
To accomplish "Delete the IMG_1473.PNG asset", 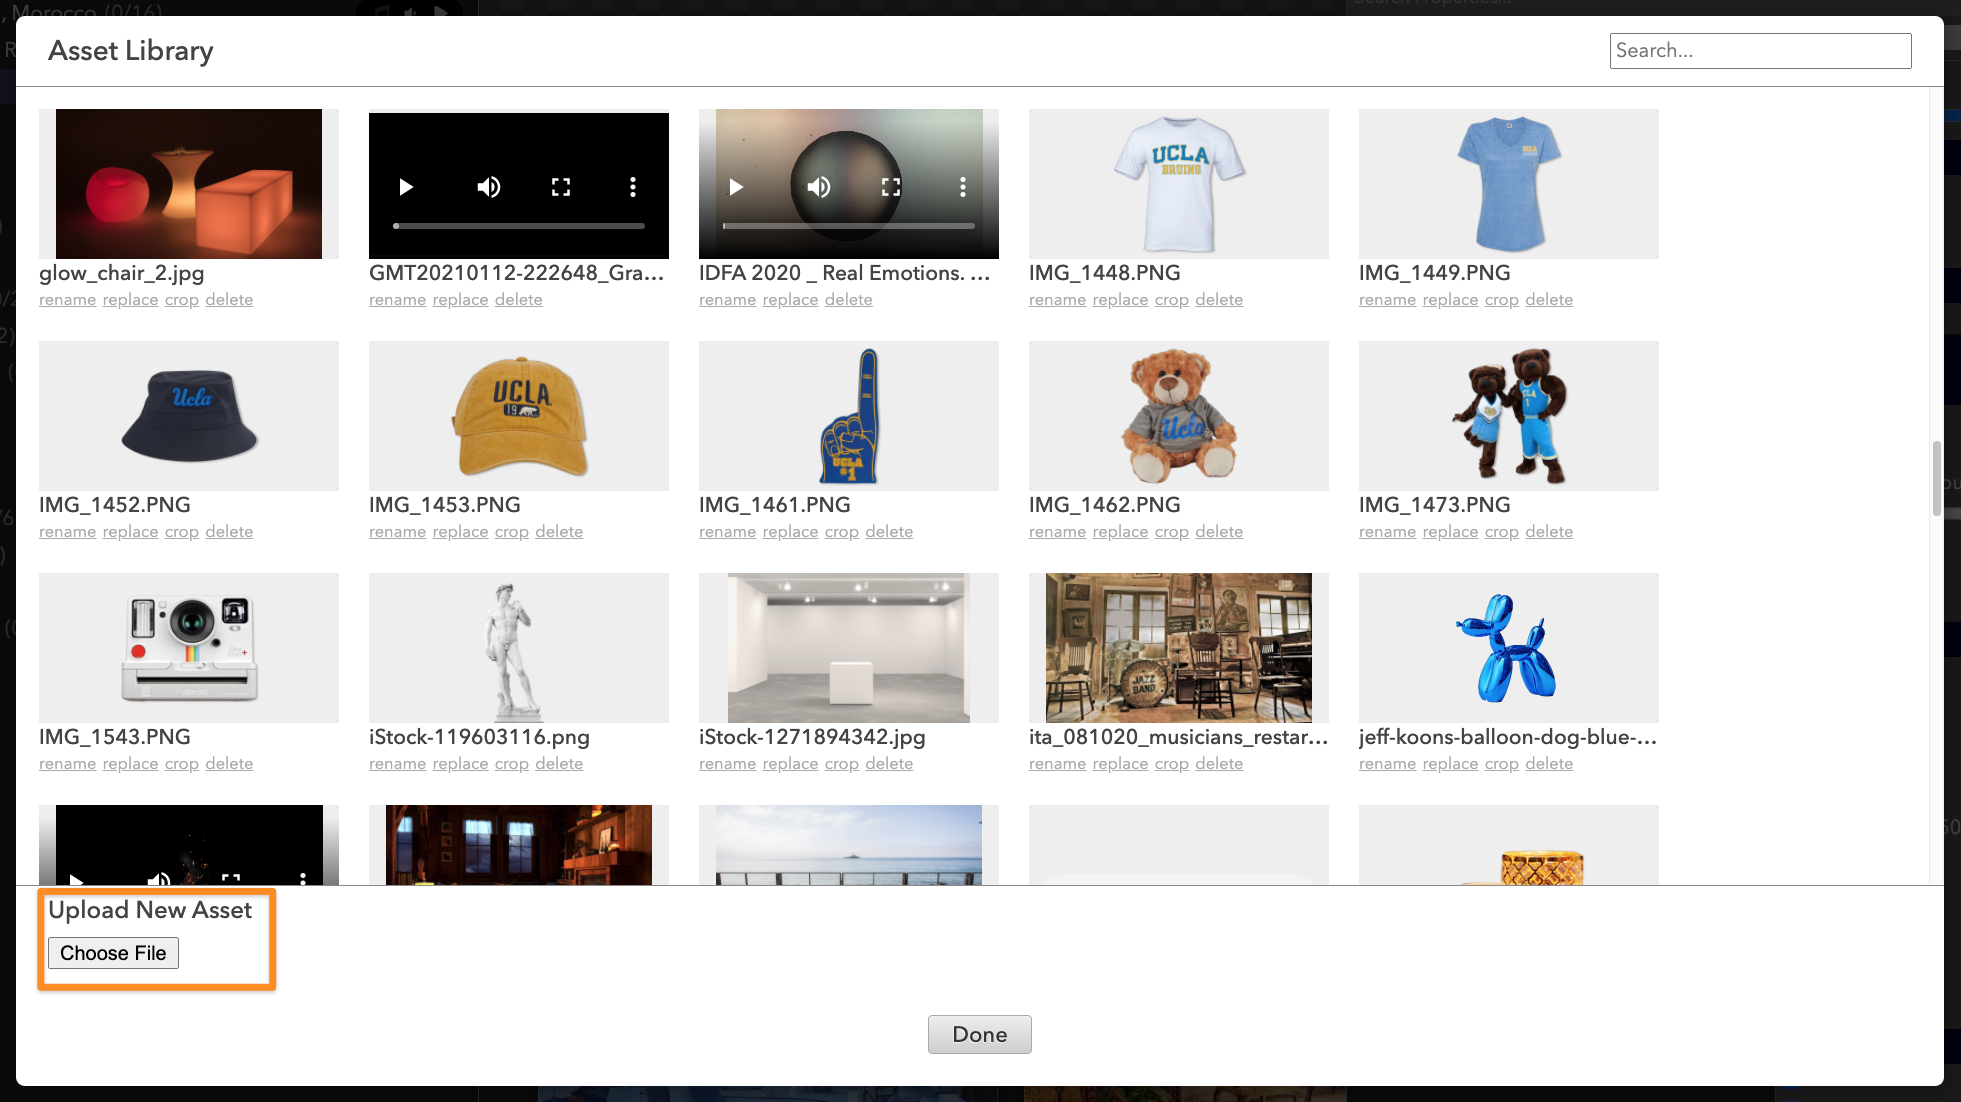I will point(1548,532).
